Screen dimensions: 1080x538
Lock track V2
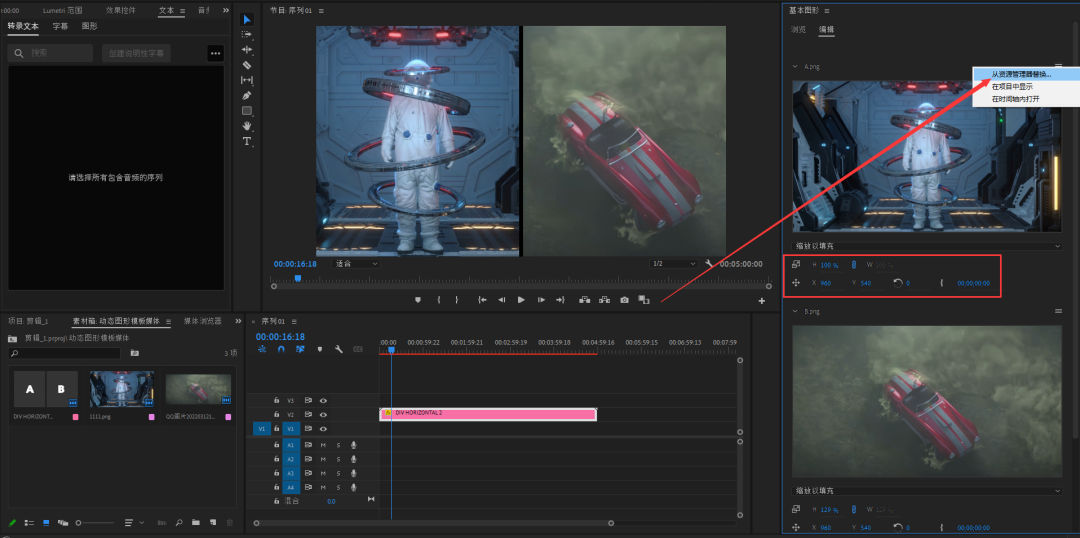tap(276, 415)
